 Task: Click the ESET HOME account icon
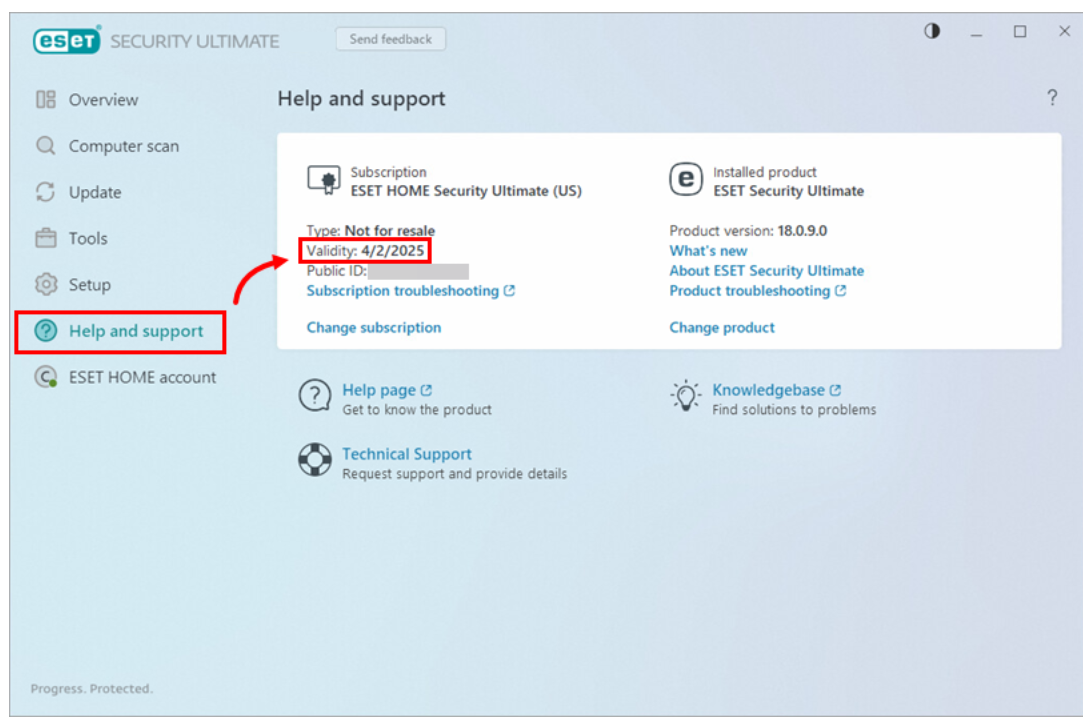click(x=46, y=377)
